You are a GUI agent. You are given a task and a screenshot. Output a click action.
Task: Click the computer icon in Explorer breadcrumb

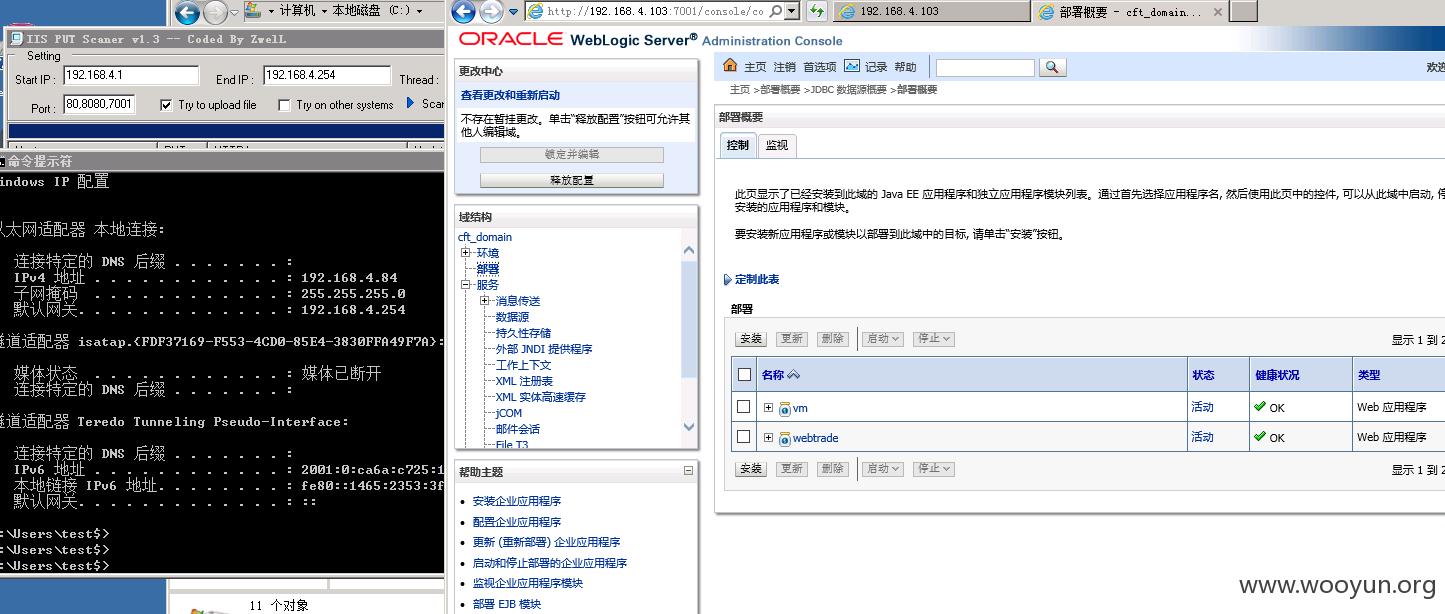point(254,11)
